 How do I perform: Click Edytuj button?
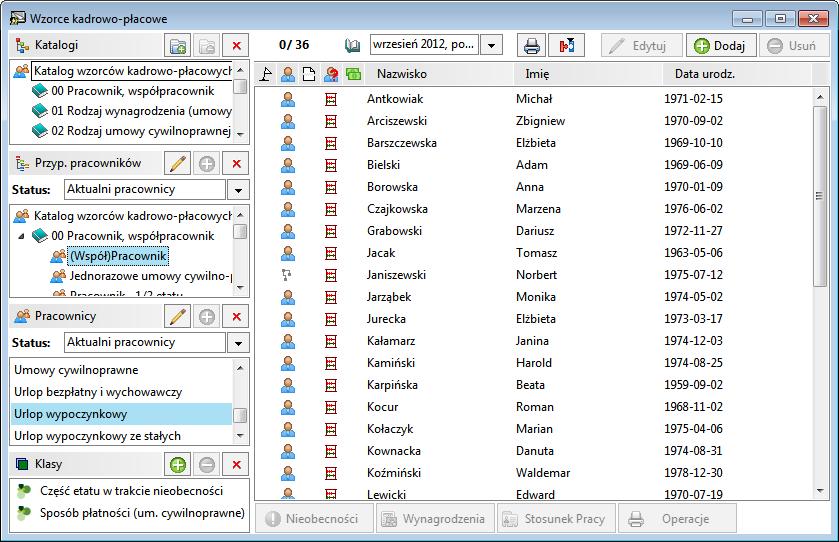pyautogui.click(x=642, y=45)
